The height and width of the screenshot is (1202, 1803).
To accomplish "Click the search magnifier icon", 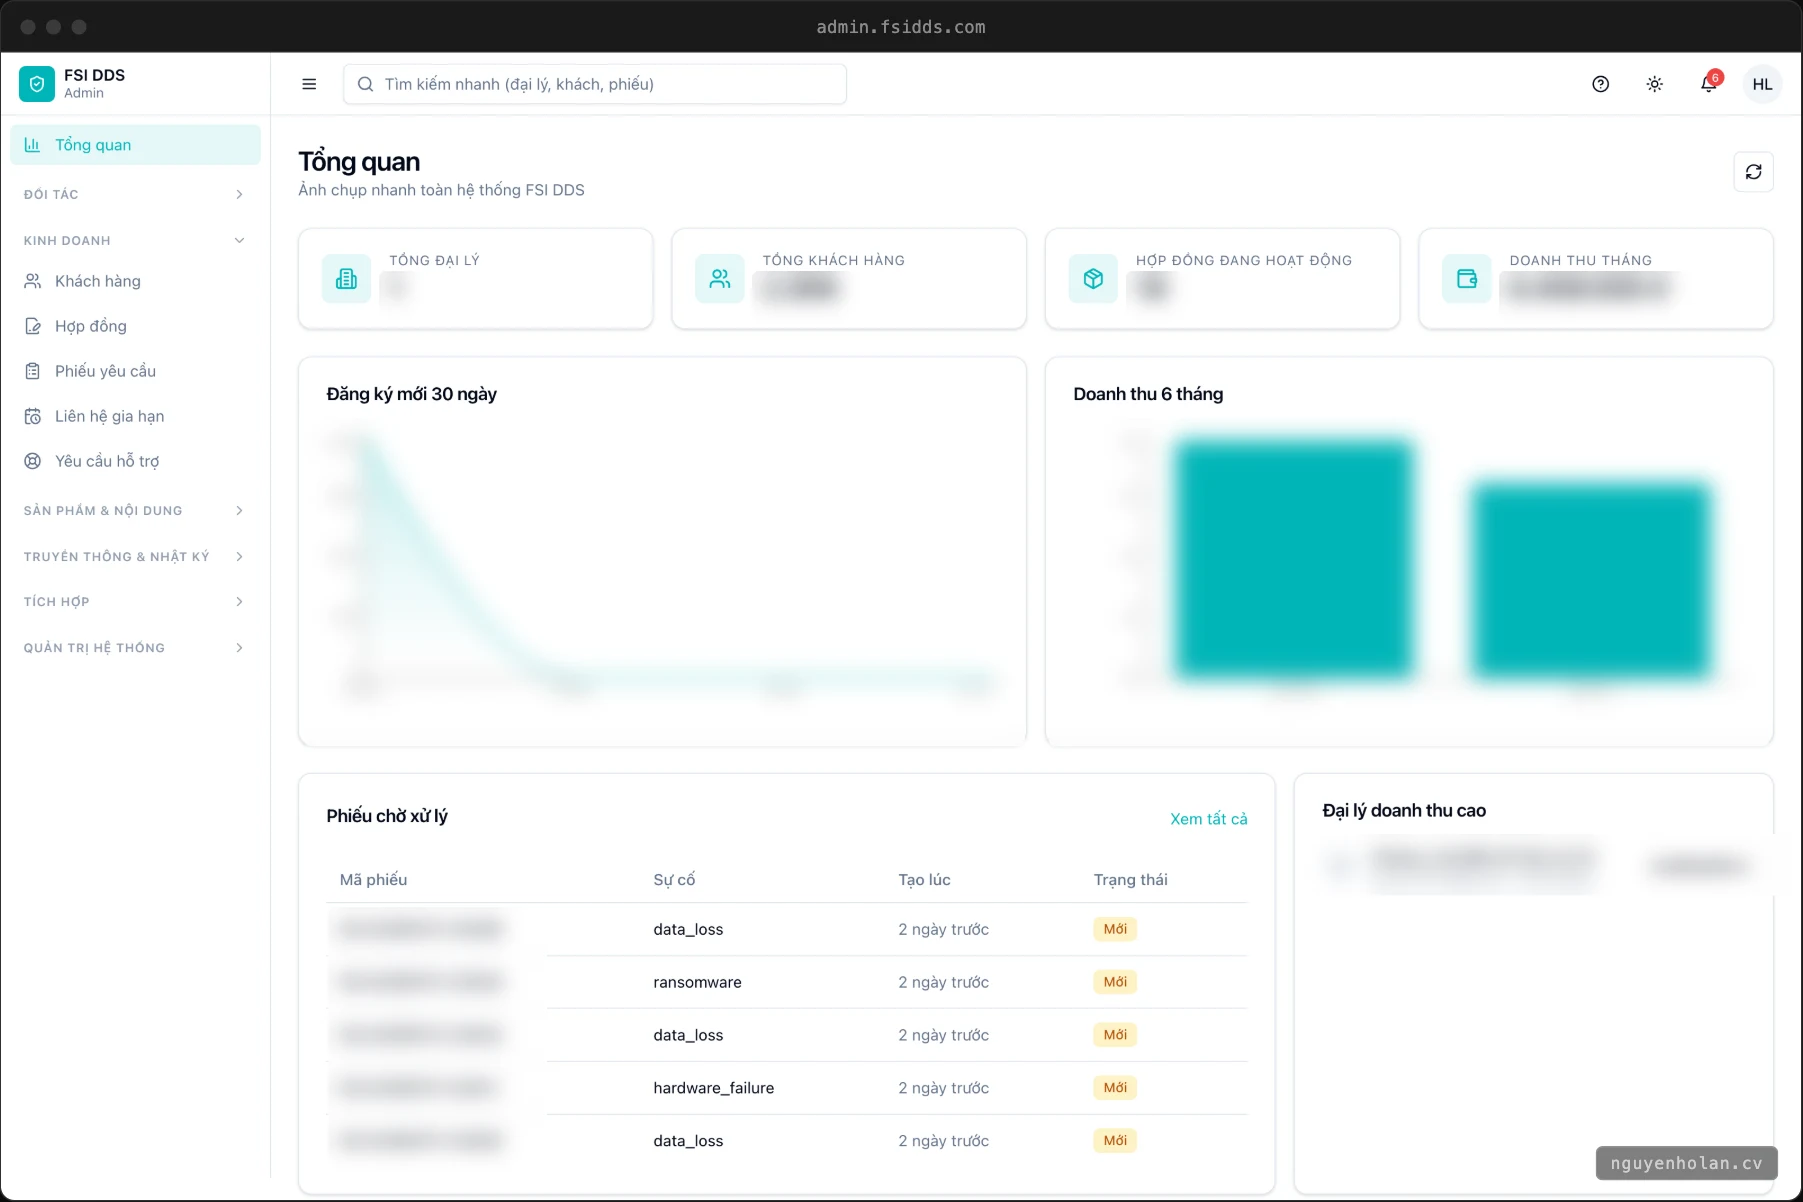I will pyautogui.click(x=366, y=84).
